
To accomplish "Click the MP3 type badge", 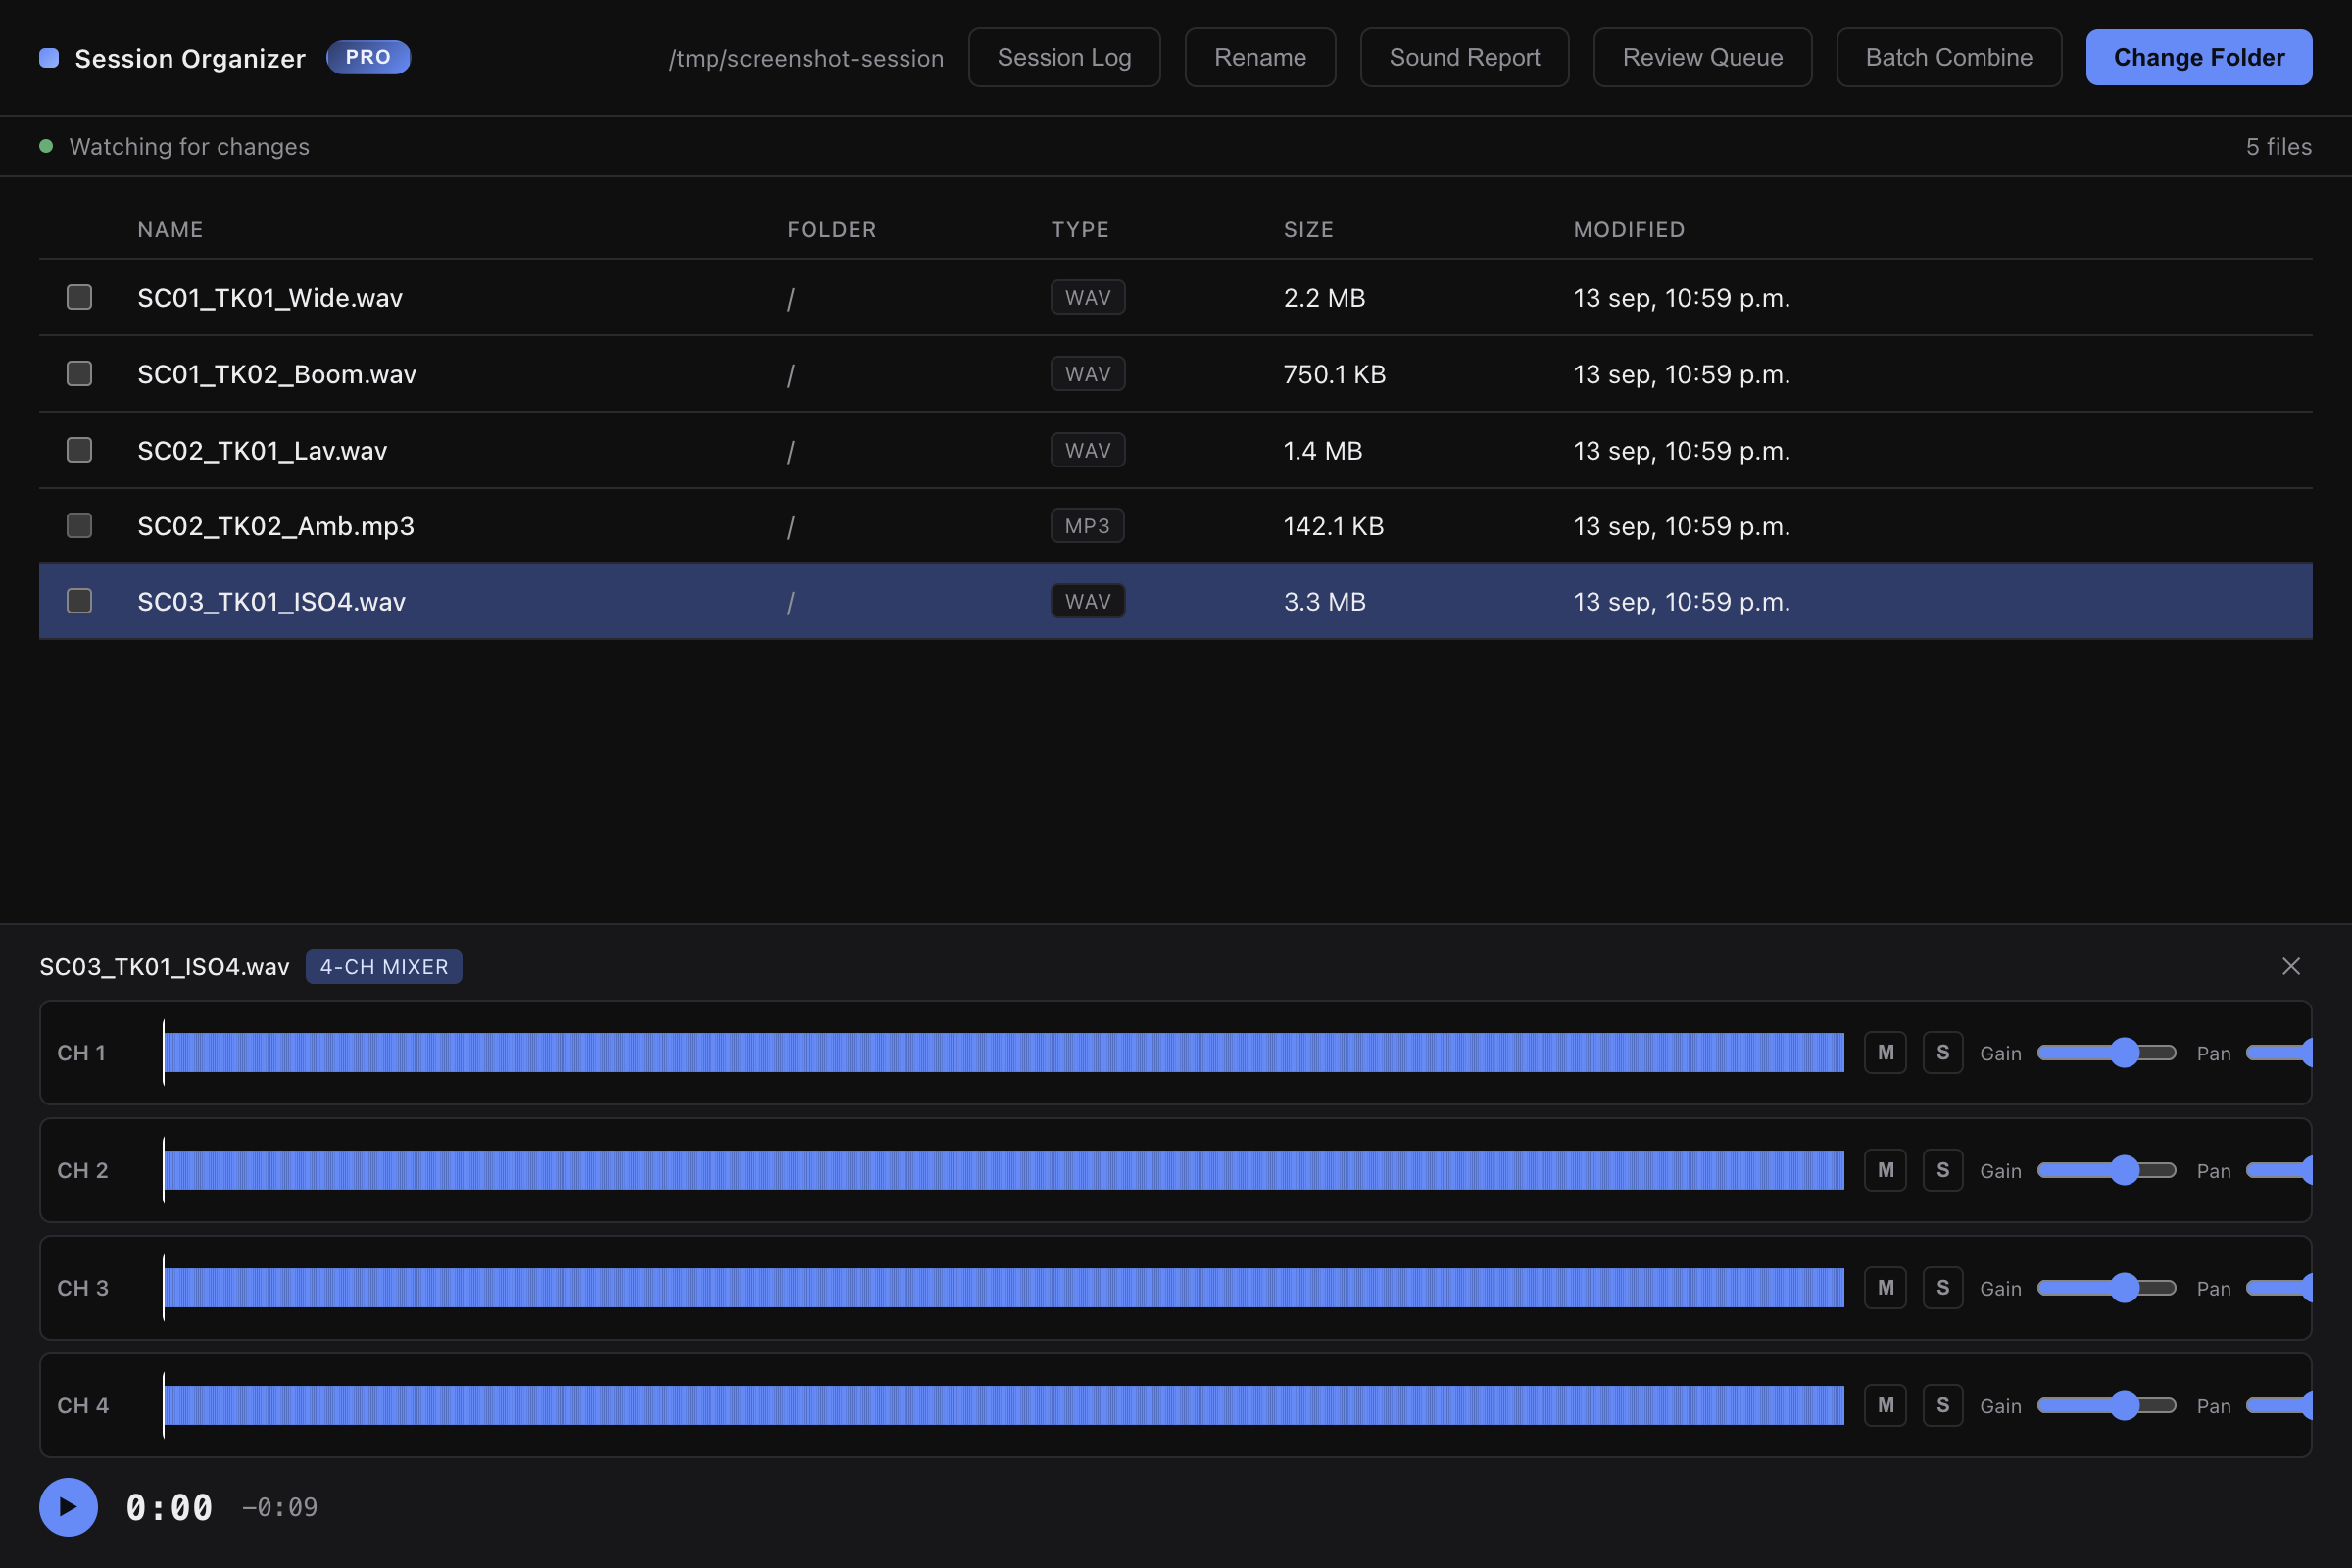I will [x=1087, y=526].
